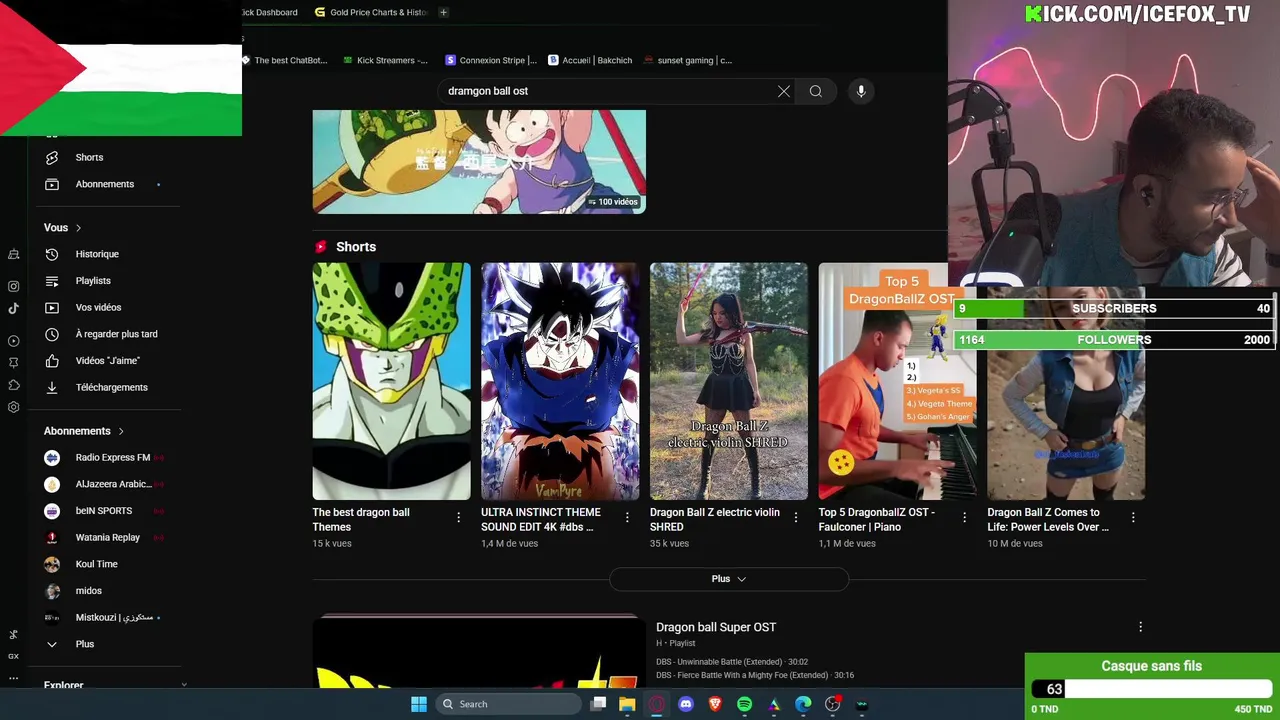Play The best dragon ball Themes Cell short
This screenshot has height=720, width=1280.
pyautogui.click(x=391, y=381)
